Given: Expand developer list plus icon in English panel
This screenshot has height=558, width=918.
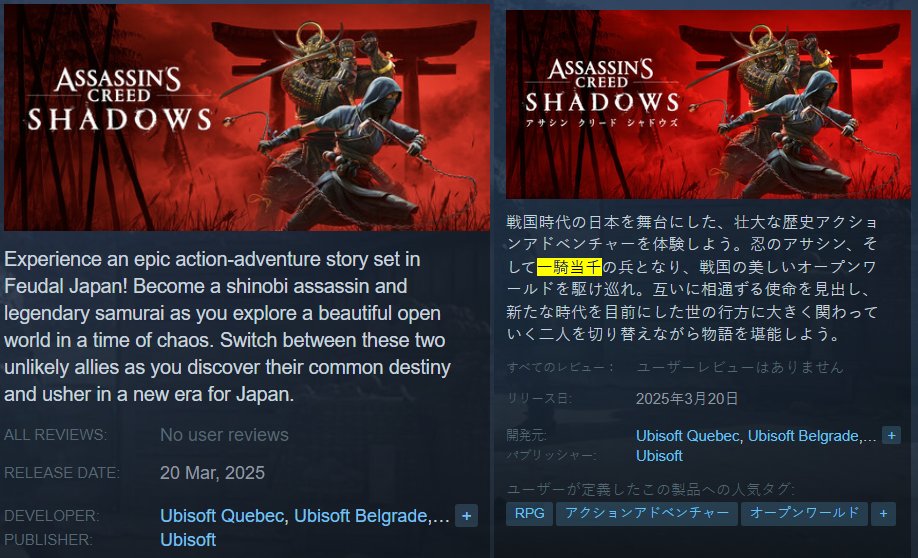Looking at the screenshot, I should coord(467,516).
